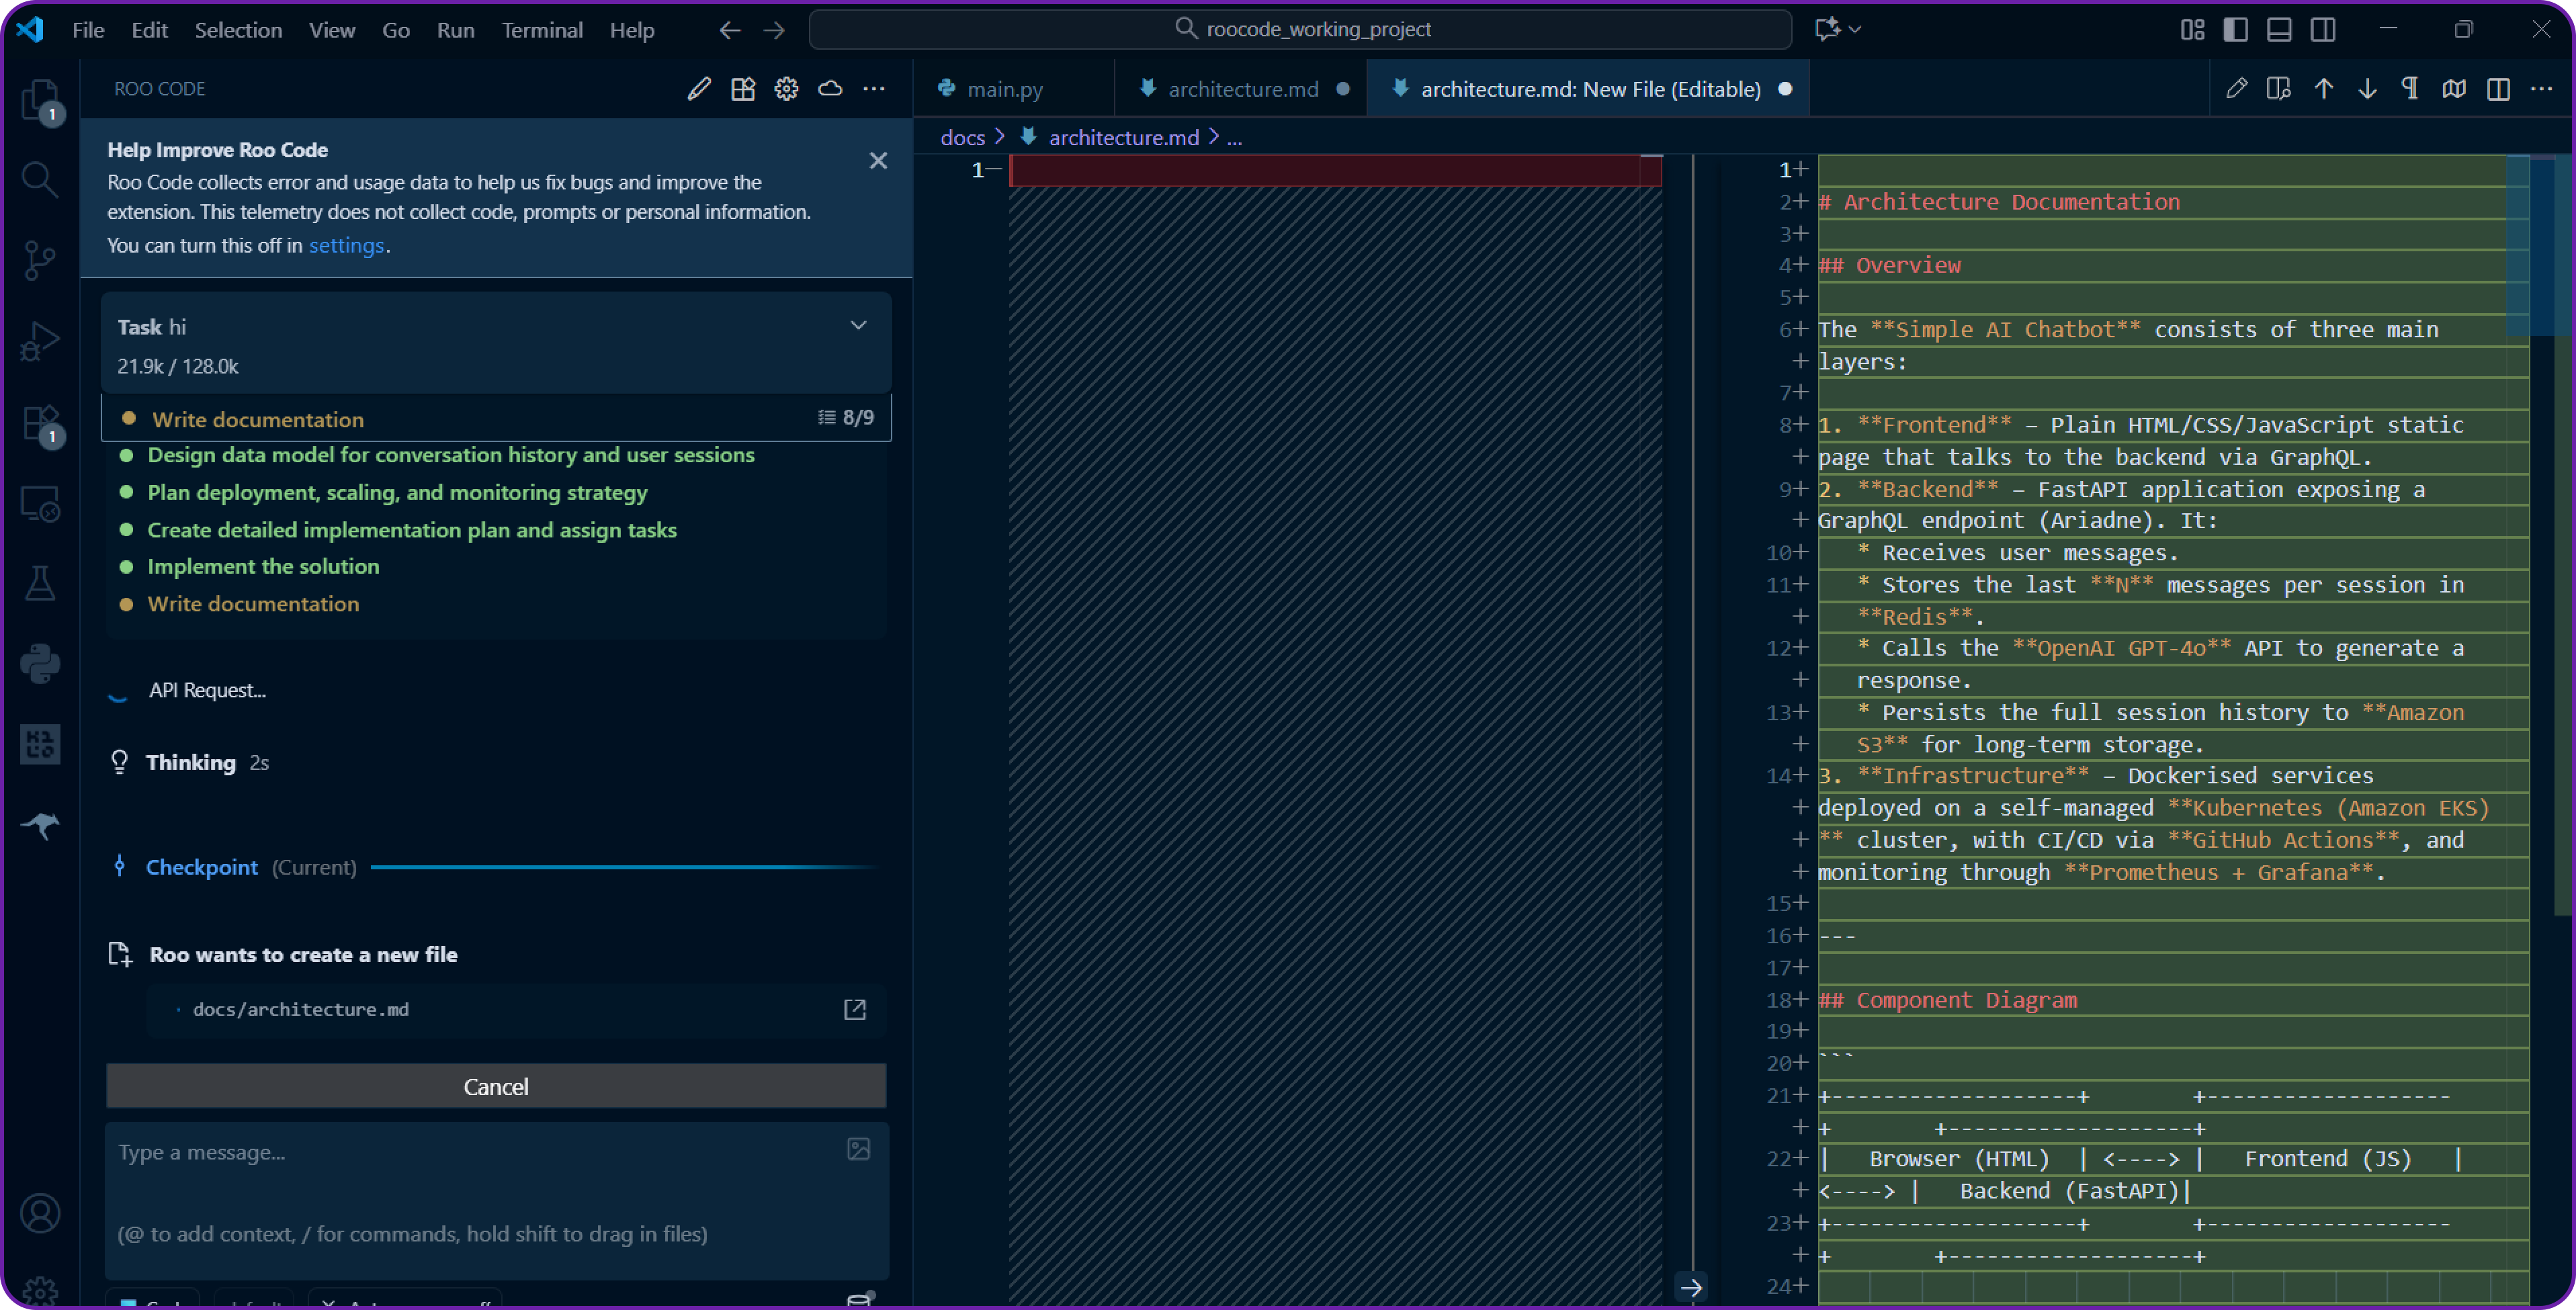Switch to the main.py tab
2576x1310 pixels.
[1004, 89]
